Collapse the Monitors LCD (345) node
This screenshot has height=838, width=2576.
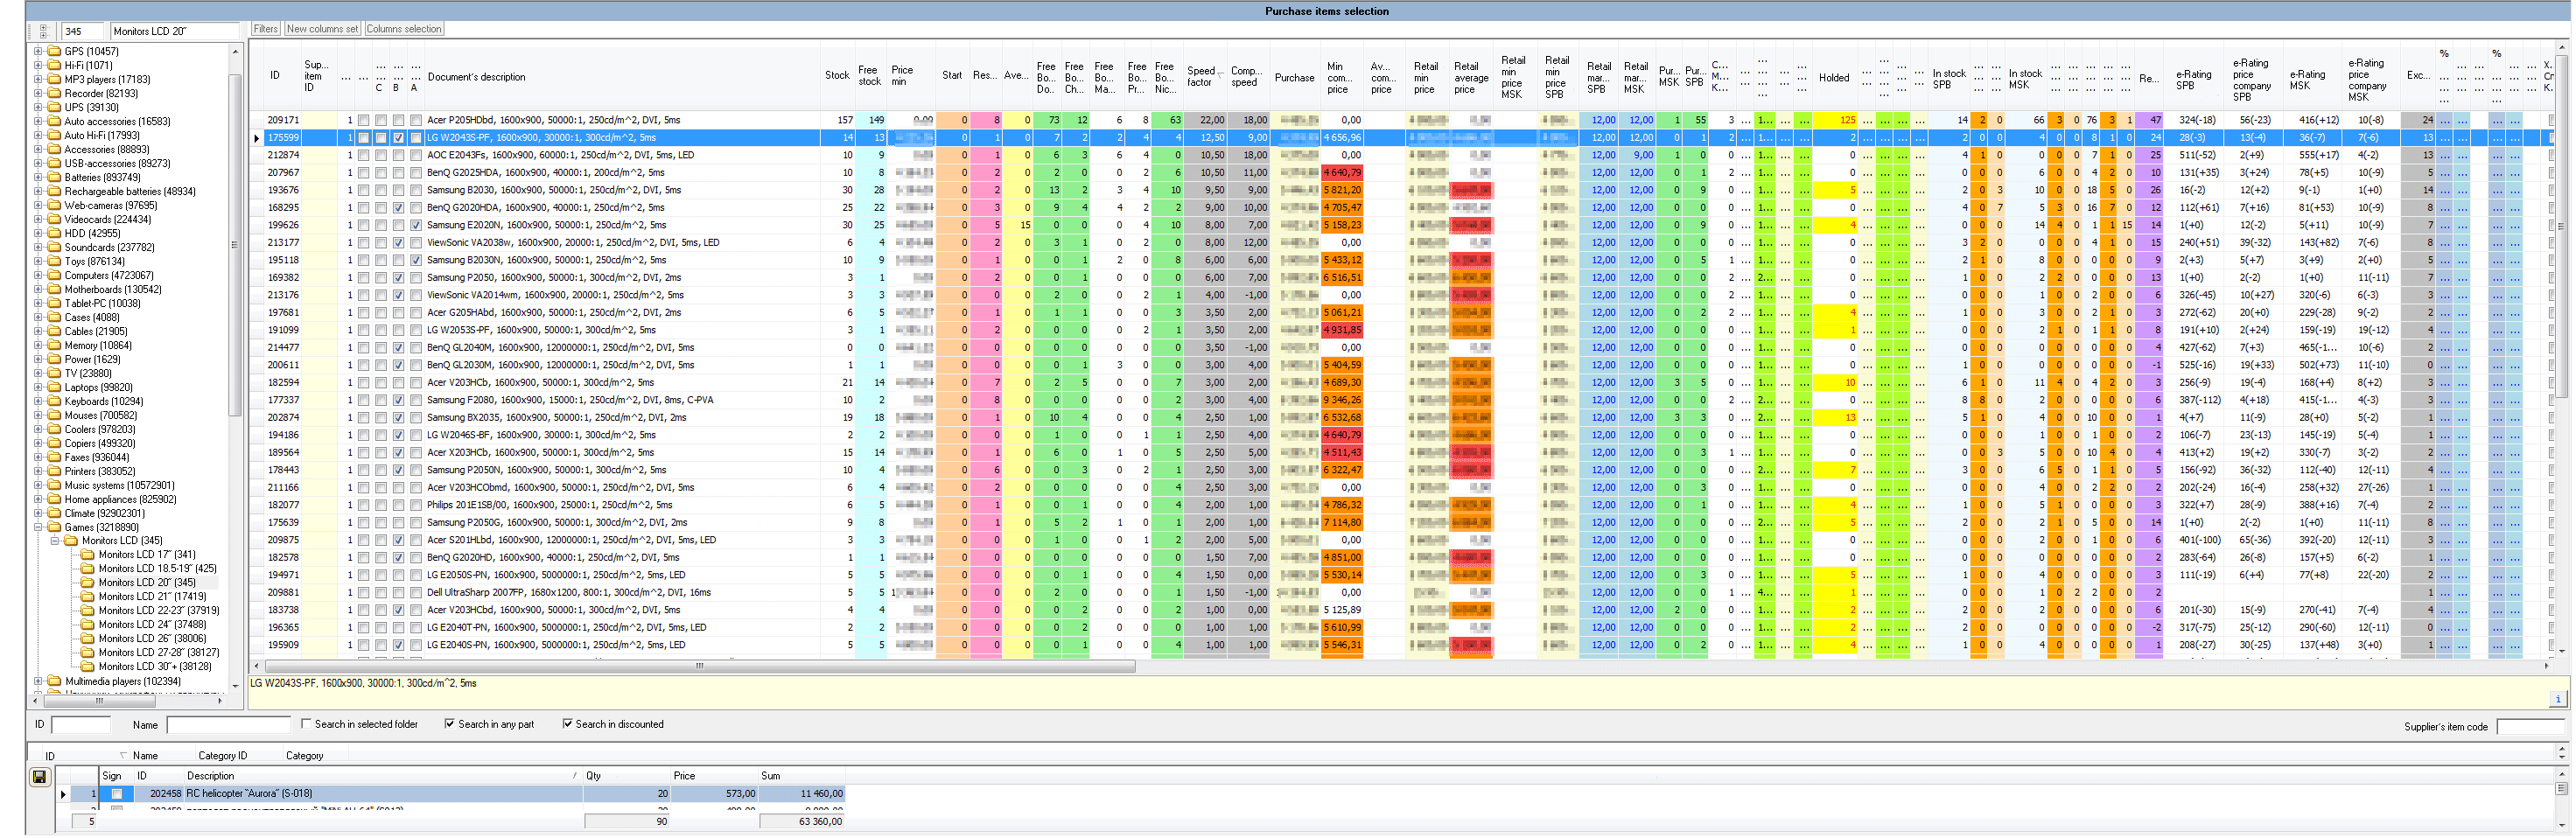point(55,540)
